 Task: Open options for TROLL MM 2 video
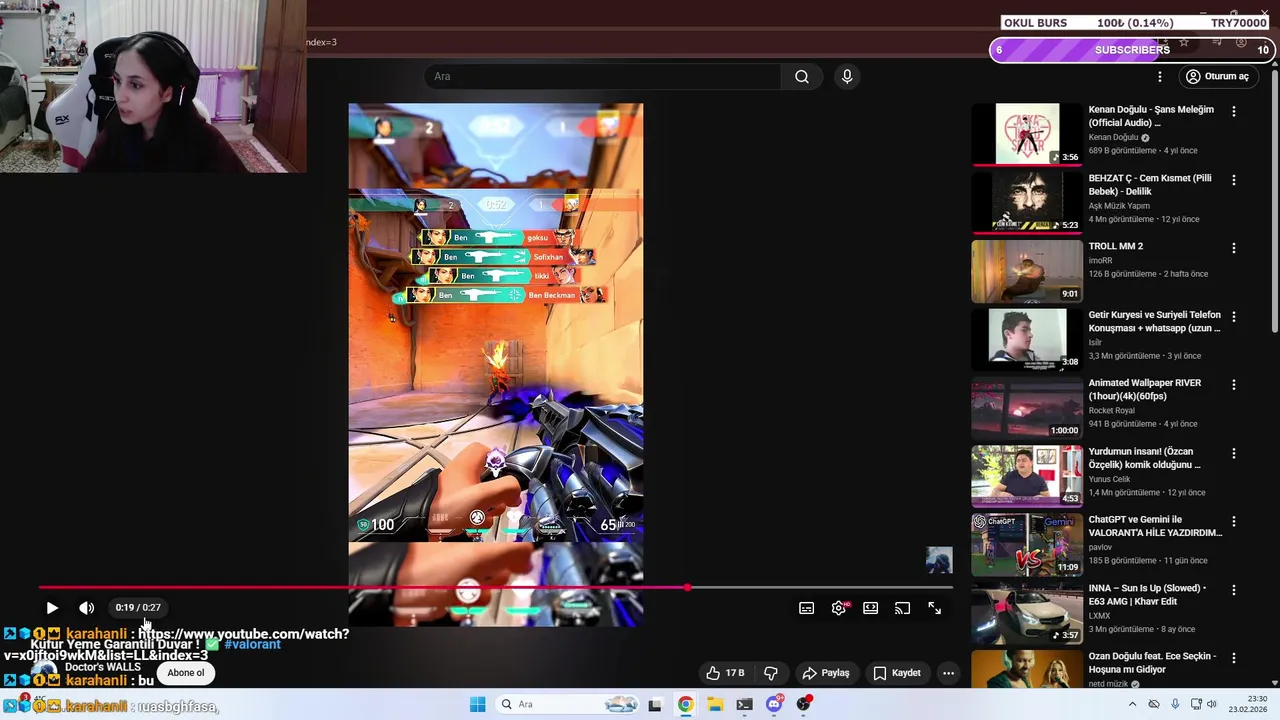1234,248
